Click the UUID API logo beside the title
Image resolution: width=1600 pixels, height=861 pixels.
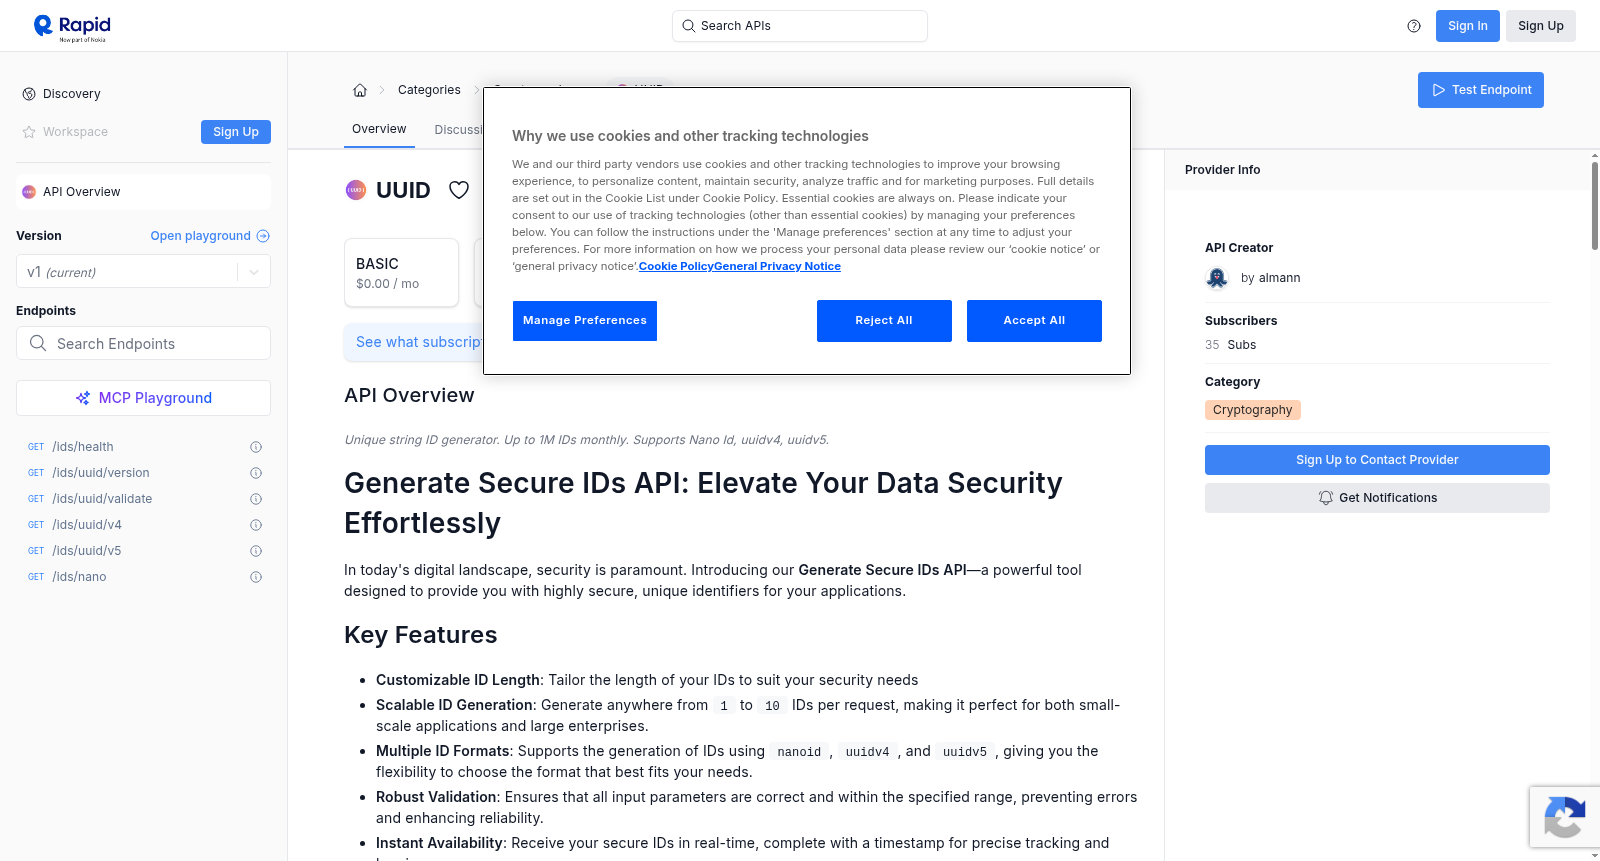pyautogui.click(x=356, y=190)
